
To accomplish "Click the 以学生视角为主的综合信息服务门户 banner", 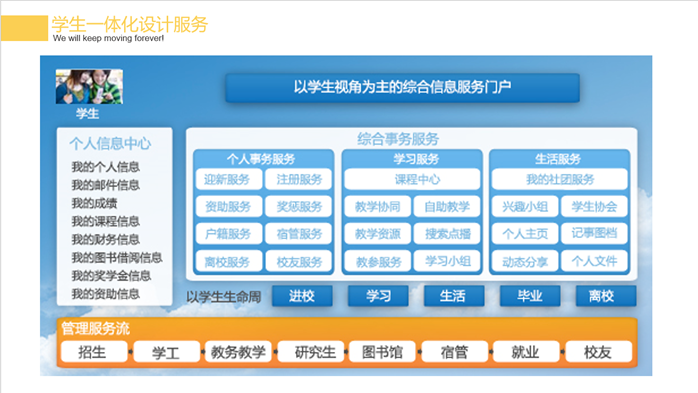I will click(x=402, y=88).
